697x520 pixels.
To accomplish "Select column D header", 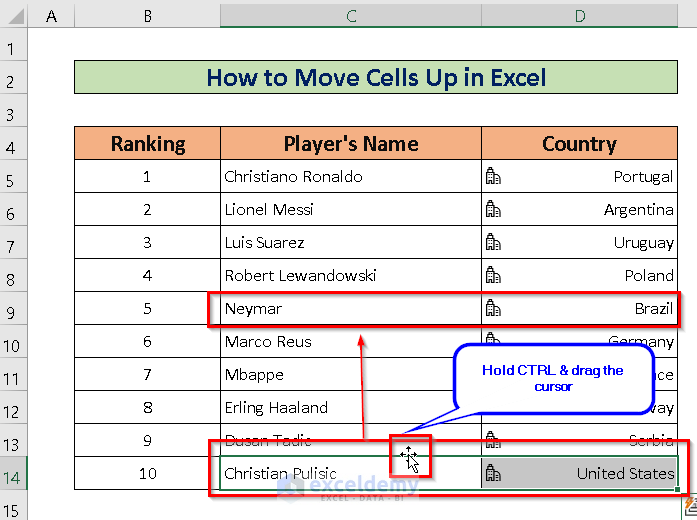I will 580,16.
